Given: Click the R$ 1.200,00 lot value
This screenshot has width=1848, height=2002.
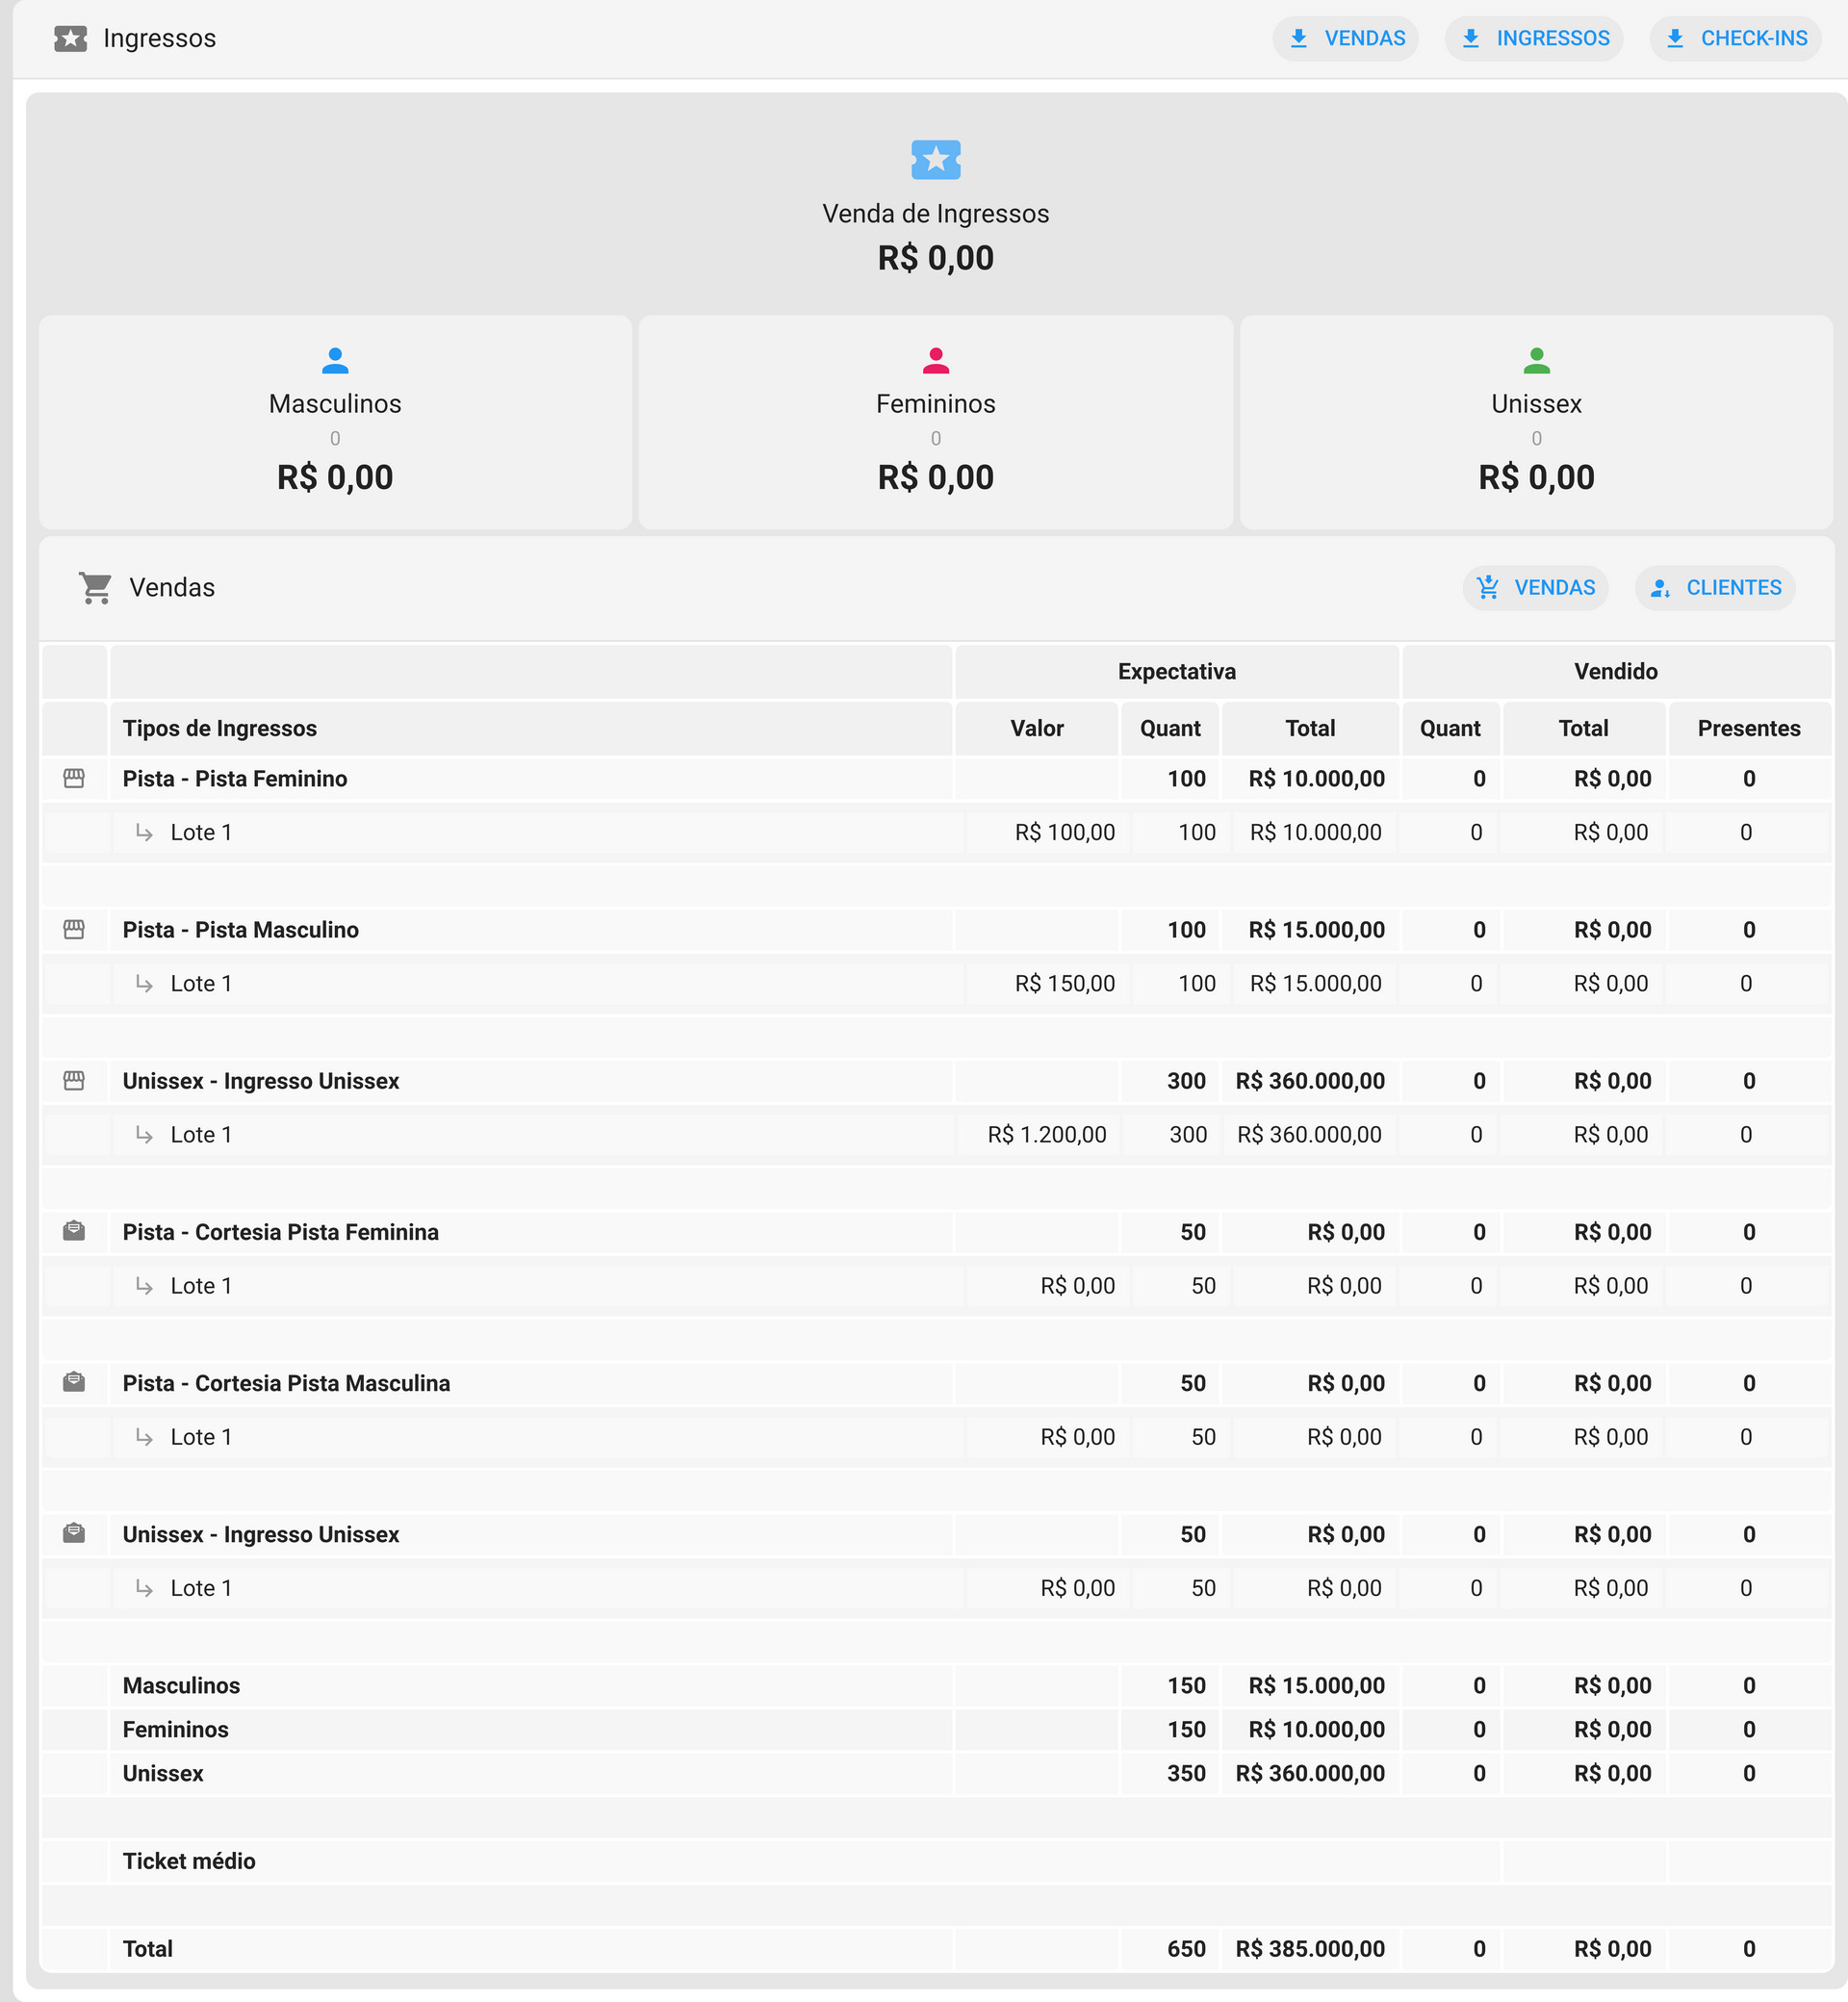Looking at the screenshot, I should tap(1047, 1134).
